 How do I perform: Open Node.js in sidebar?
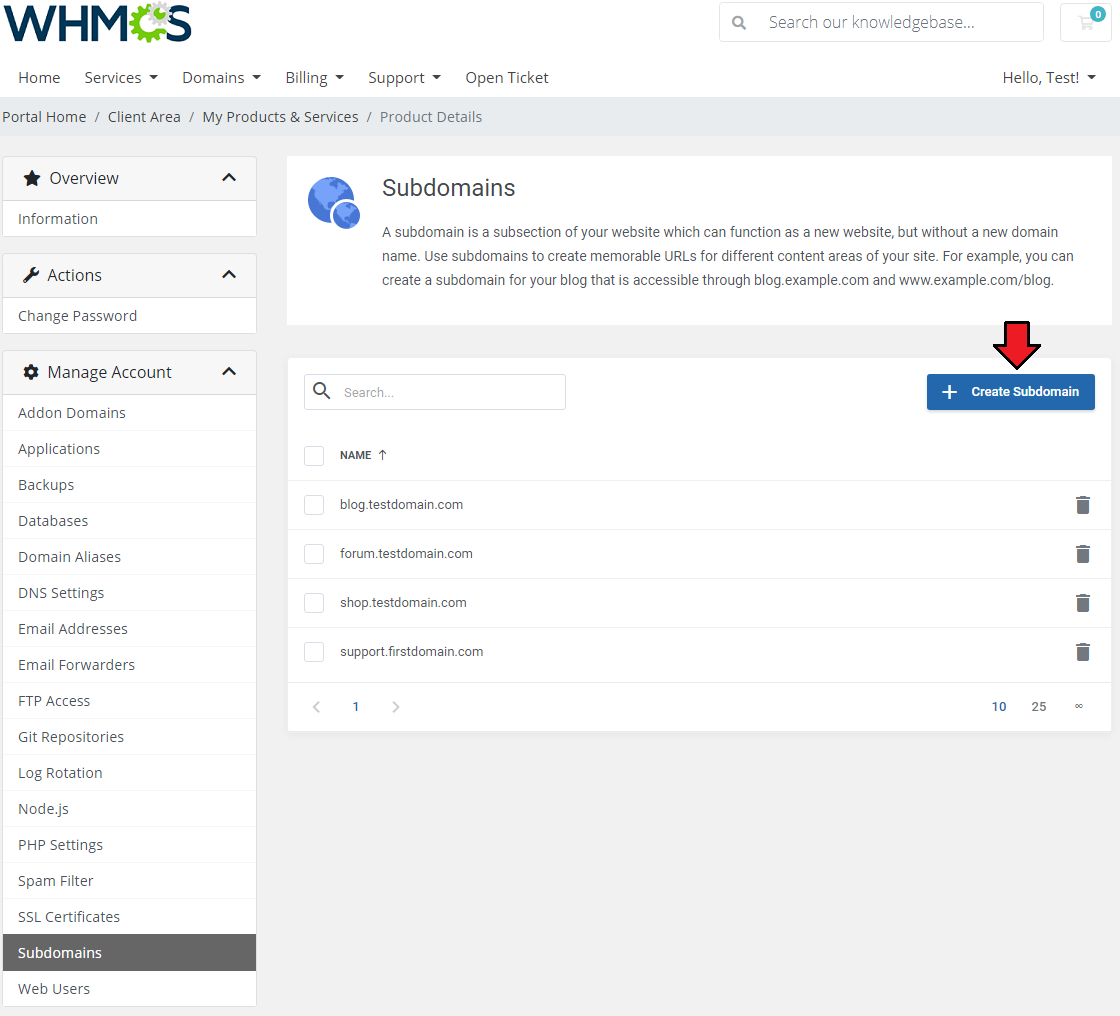click(x=129, y=809)
